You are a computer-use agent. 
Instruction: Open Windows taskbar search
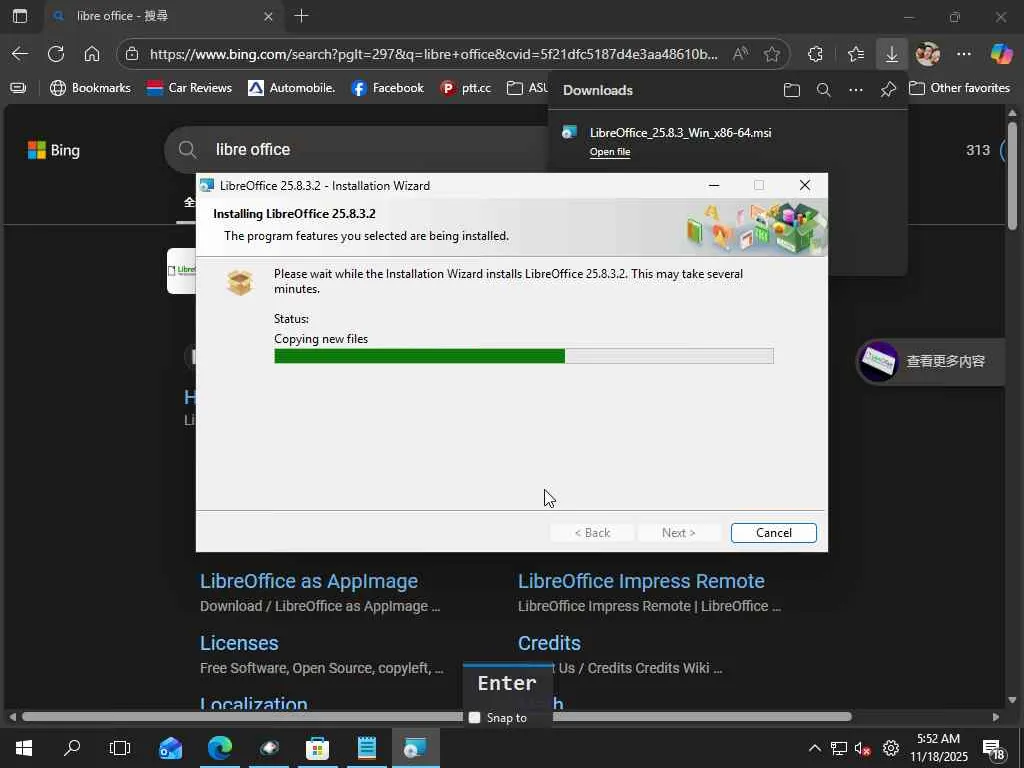(x=72, y=748)
